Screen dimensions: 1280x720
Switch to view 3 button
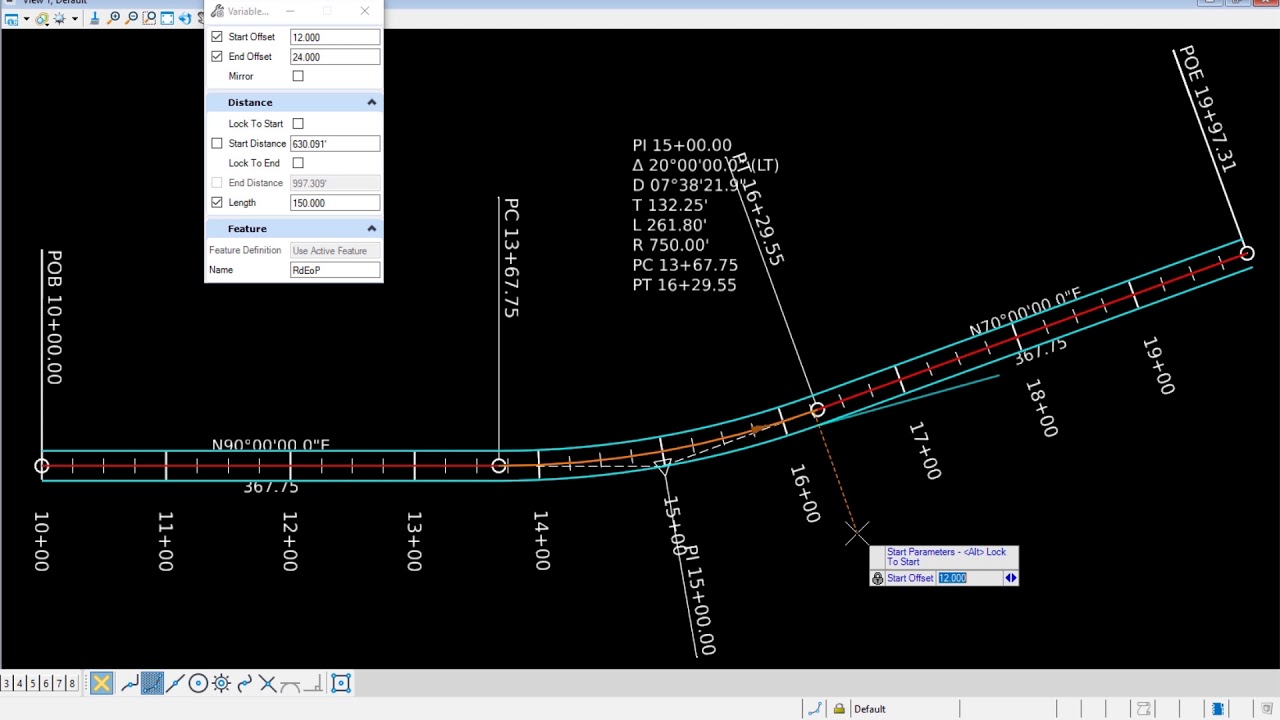coord(7,684)
